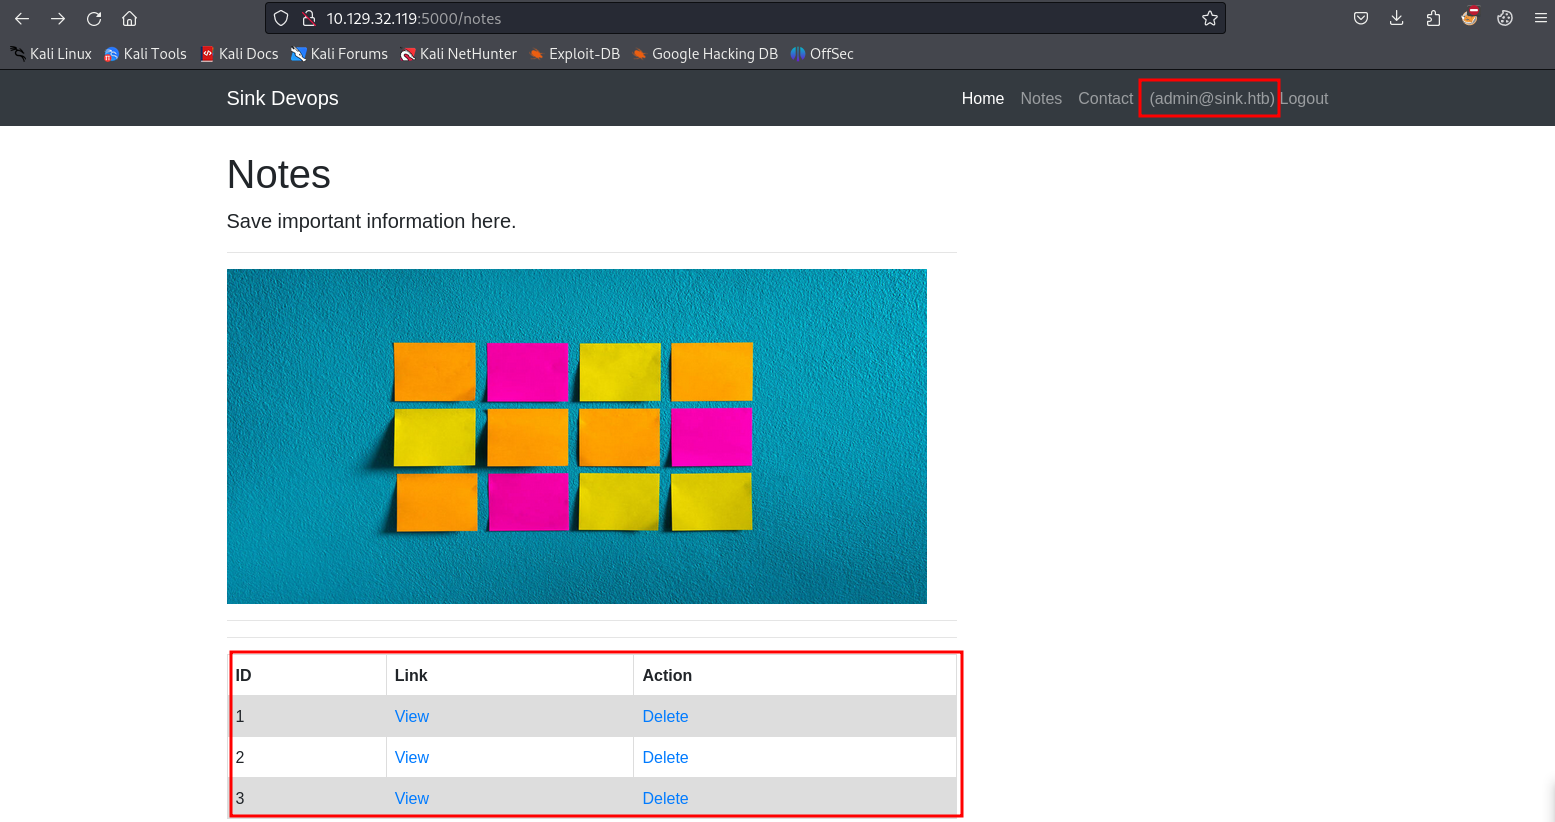Open the Pocket save icon
The width and height of the screenshot is (1555, 822).
coord(1361,18)
